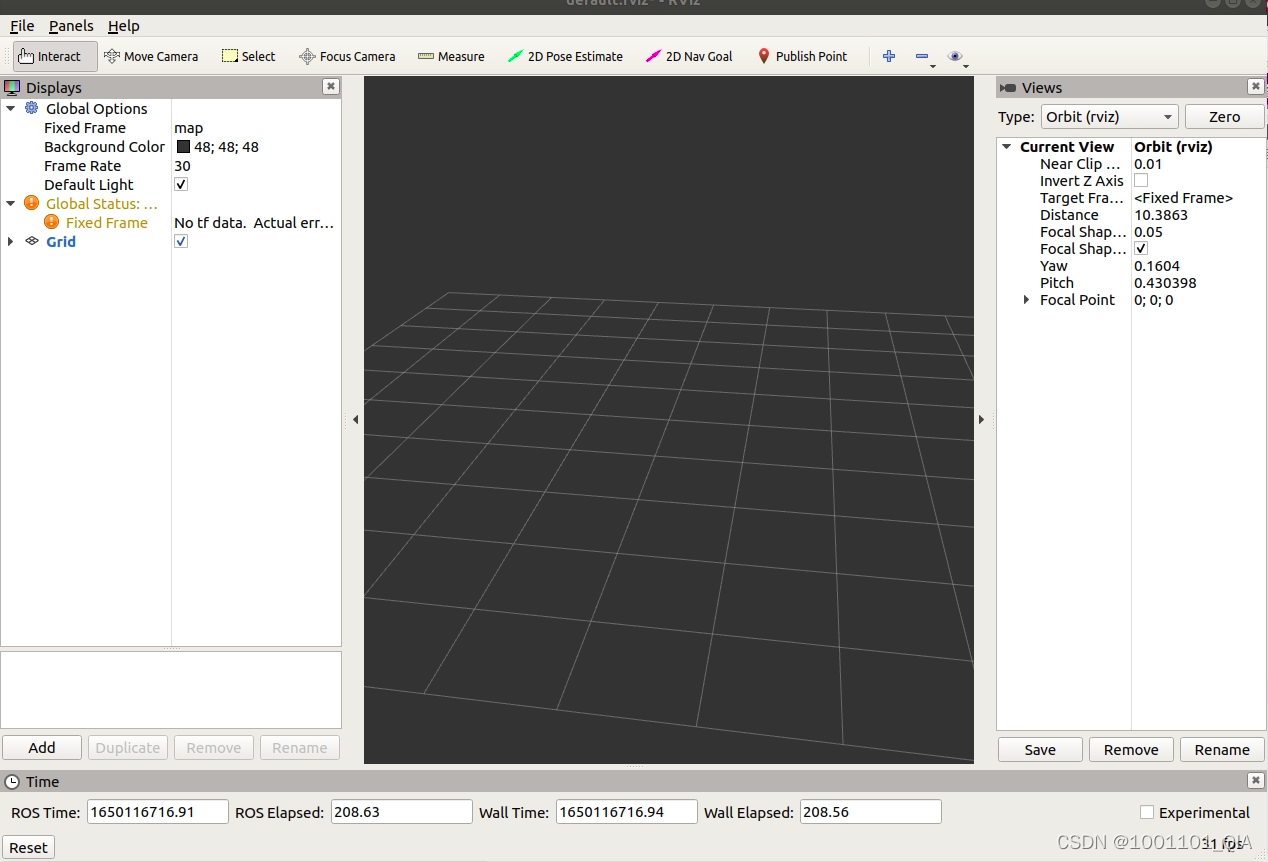Click the Distance value 10.3863
This screenshot has height=862, width=1268.
click(x=1161, y=215)
